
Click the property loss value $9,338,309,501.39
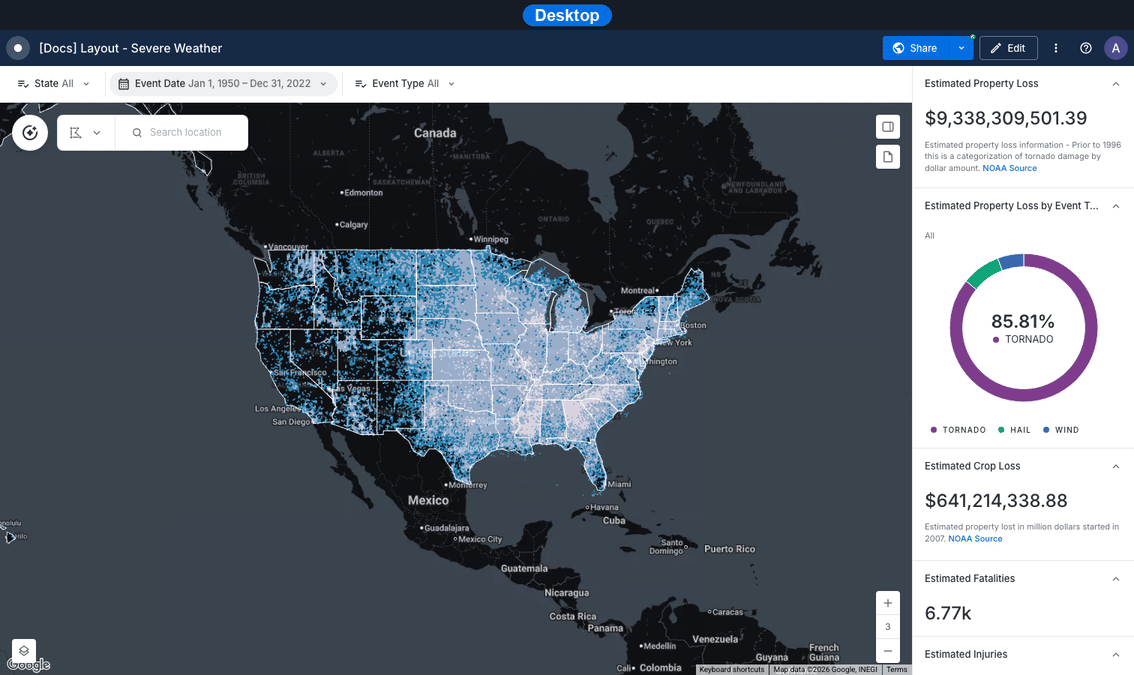(1005, 118)
